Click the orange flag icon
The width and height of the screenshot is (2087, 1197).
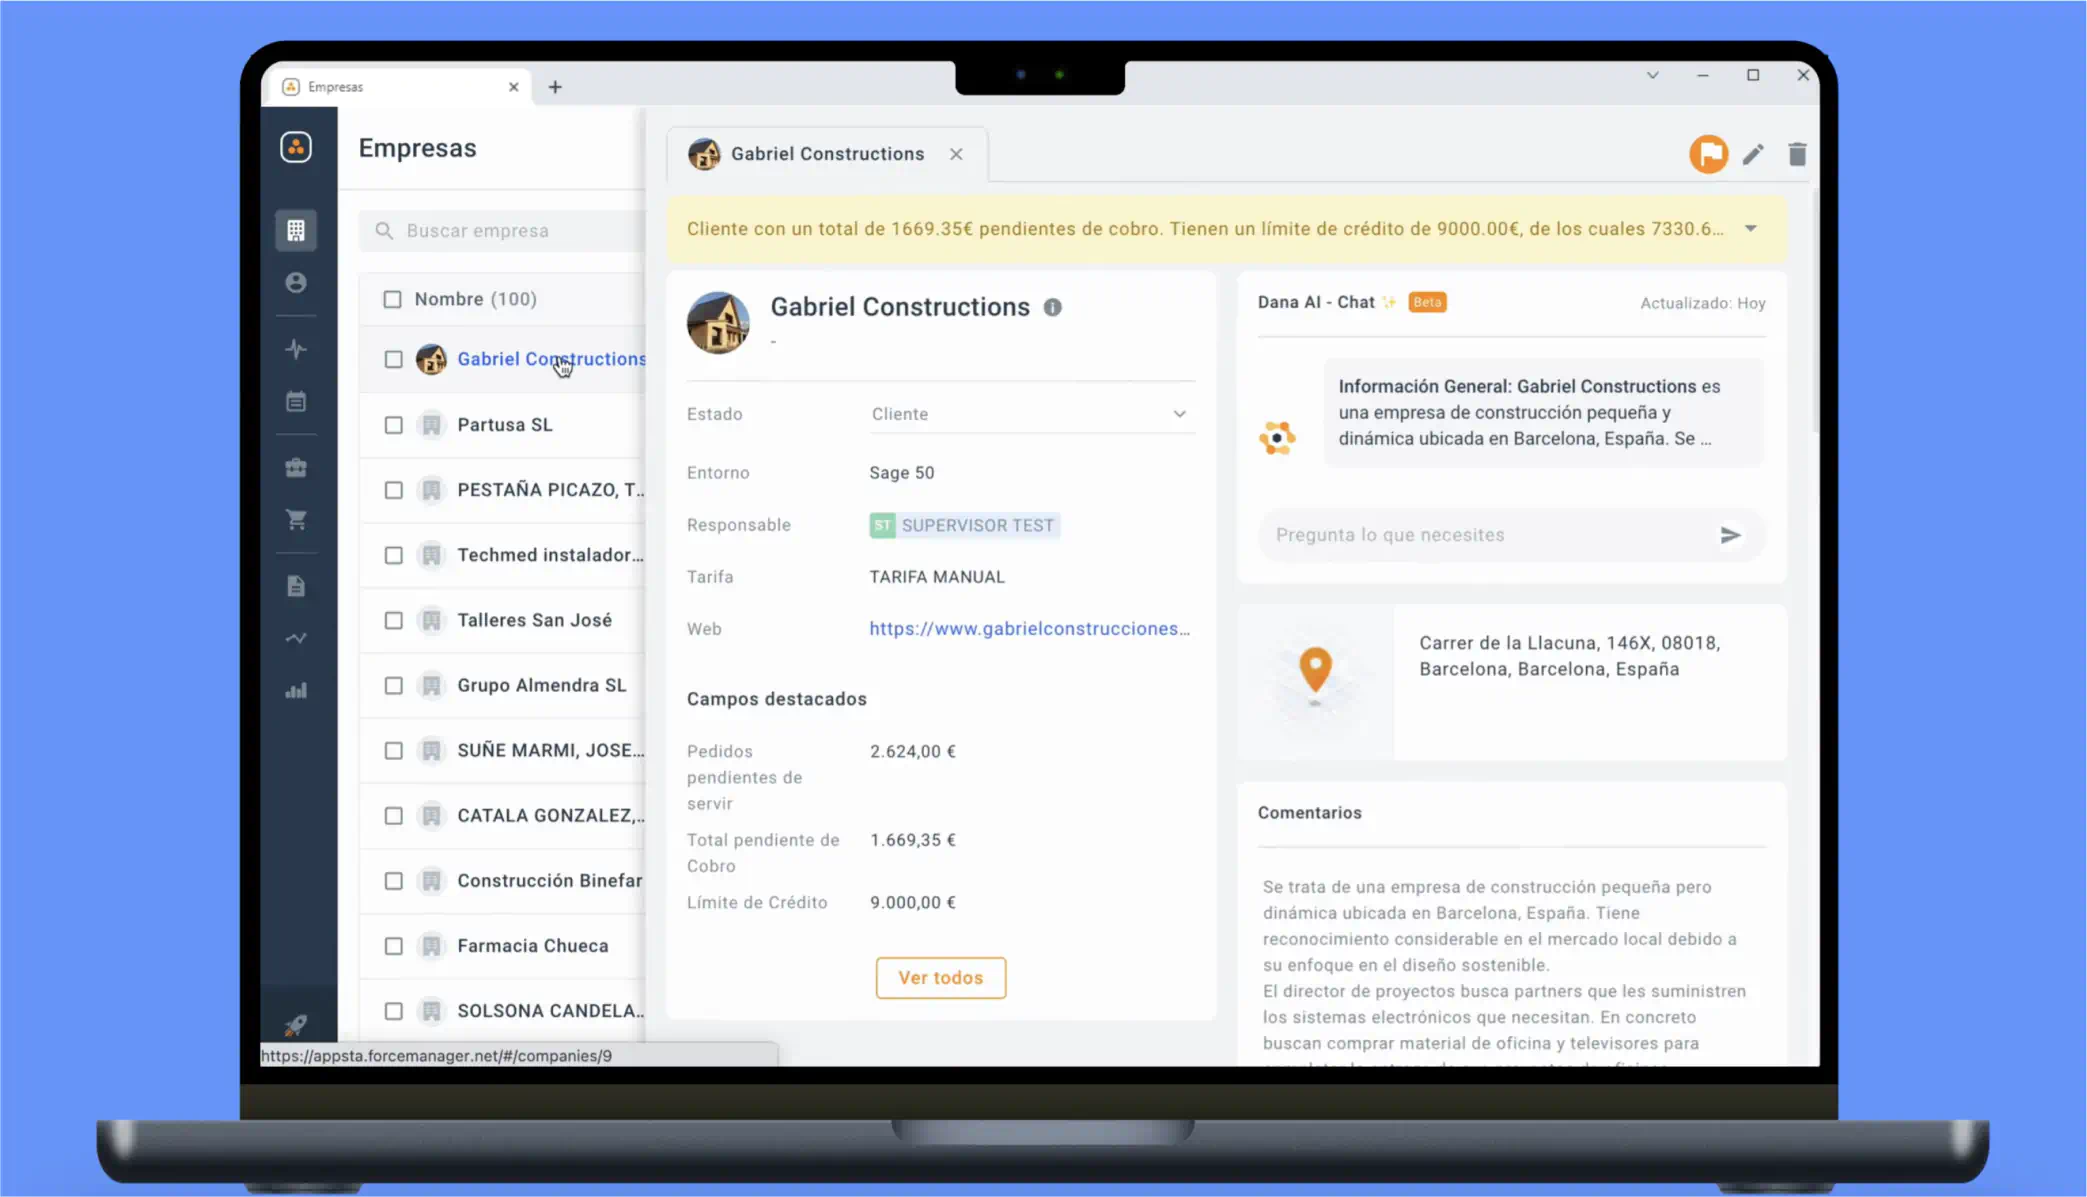pos(1709,154)
